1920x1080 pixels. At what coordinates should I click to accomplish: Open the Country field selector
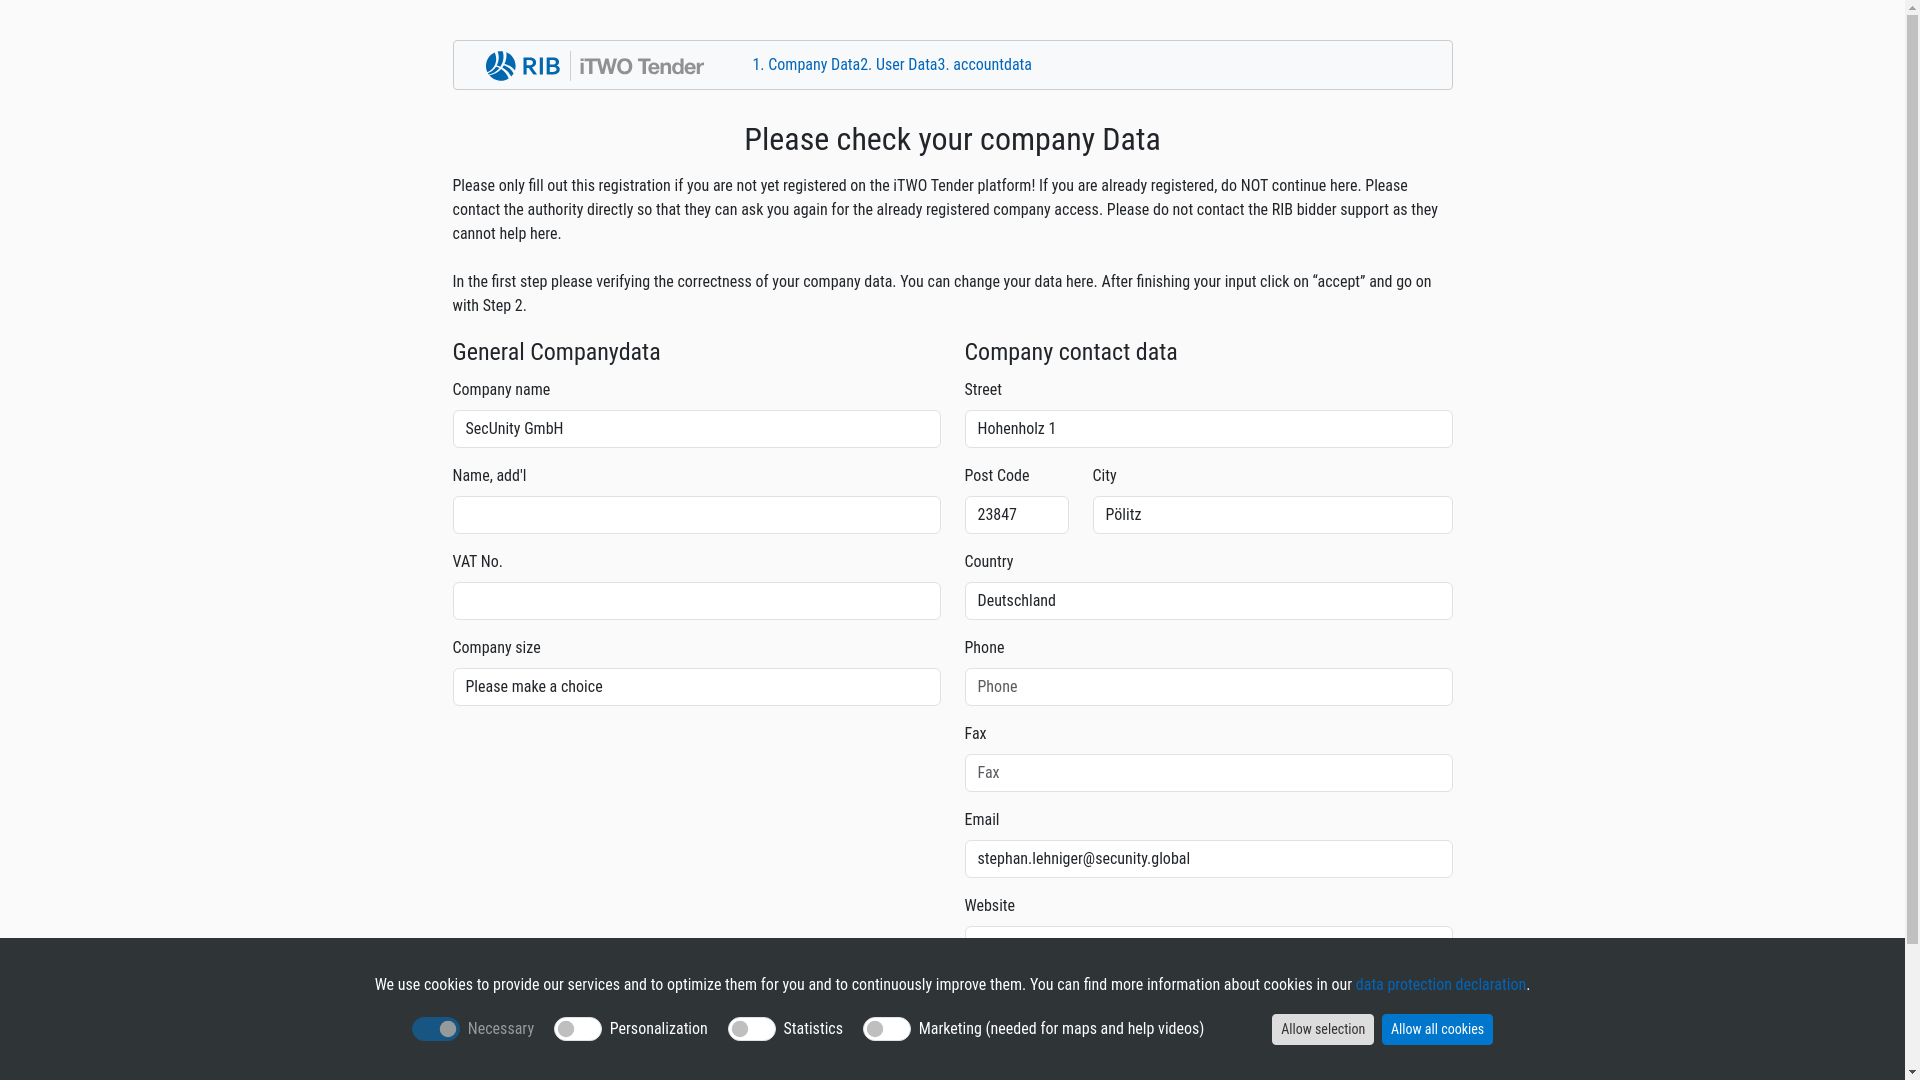pos(1208,601)
